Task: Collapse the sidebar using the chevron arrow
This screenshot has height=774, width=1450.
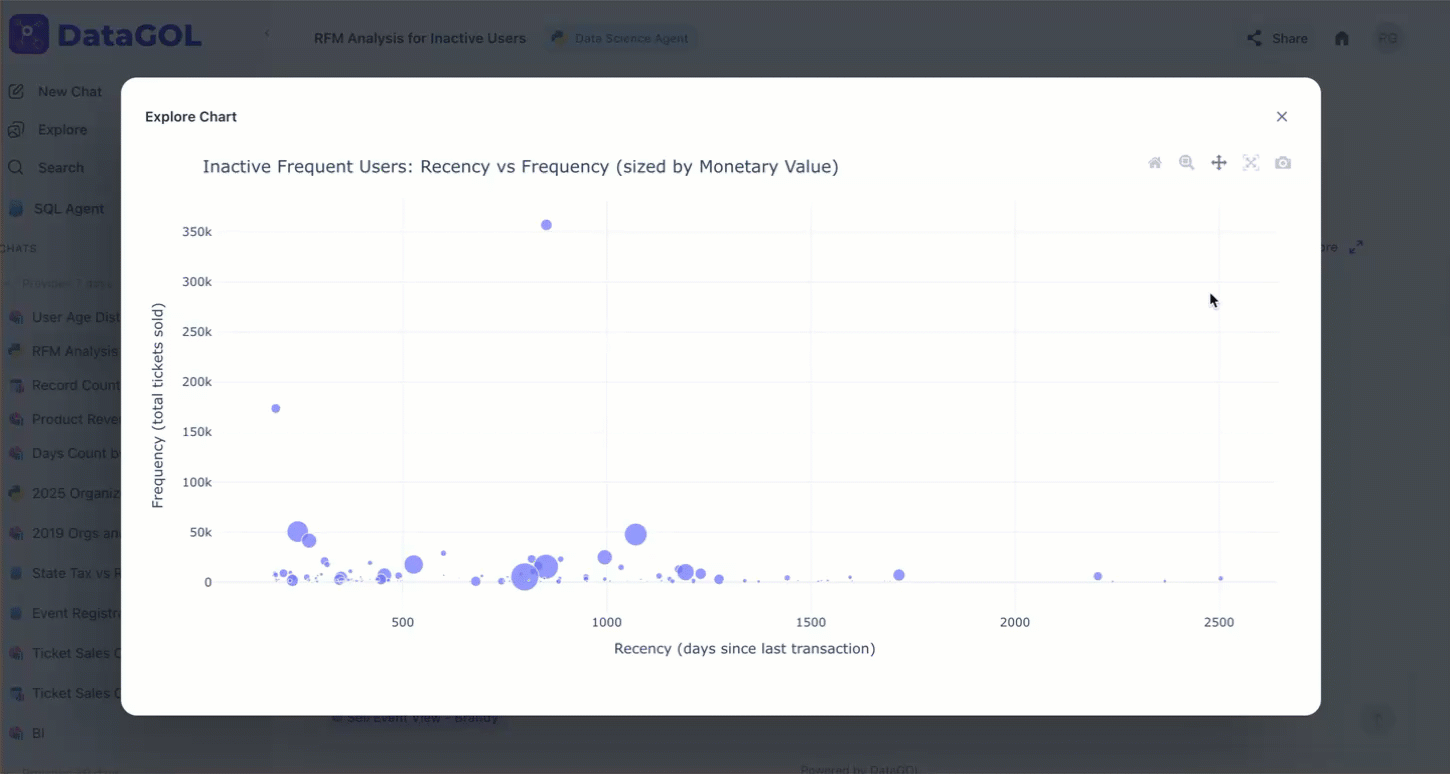Action: coord(267,34)
